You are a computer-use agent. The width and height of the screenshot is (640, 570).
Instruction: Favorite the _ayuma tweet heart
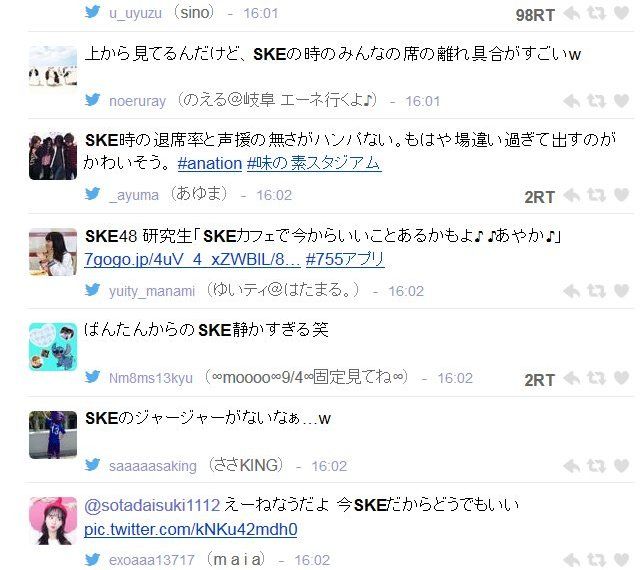[621, 195]
